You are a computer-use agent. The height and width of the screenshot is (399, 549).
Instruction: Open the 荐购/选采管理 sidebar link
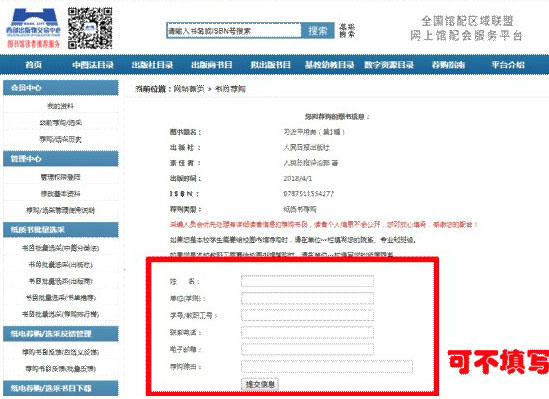tap(61, 210)
